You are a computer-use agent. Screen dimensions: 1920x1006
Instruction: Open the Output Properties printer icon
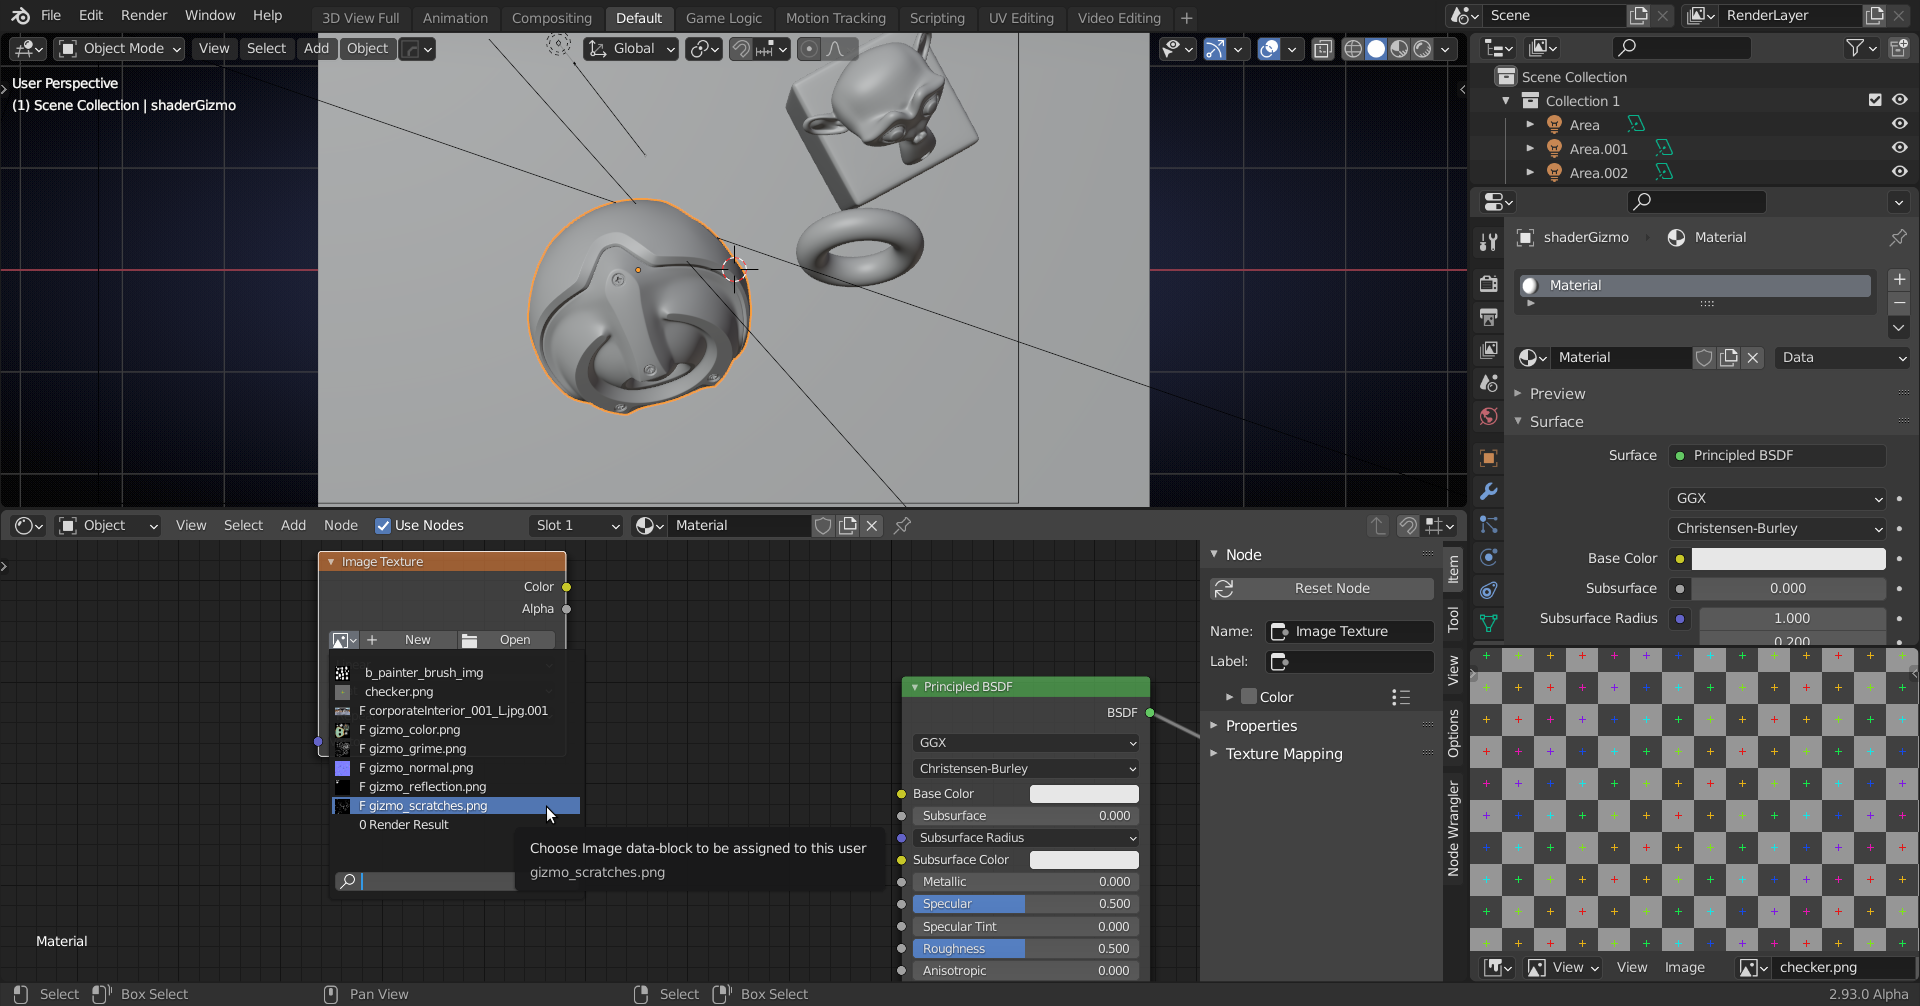click(x=1488, y=317)
